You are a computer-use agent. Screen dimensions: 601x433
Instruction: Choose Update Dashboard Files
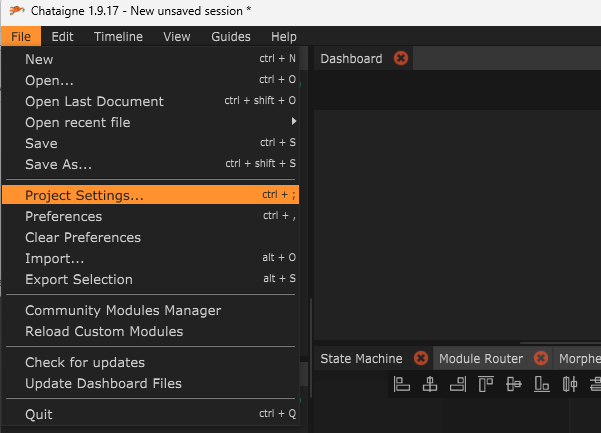(x=150, y=383)
